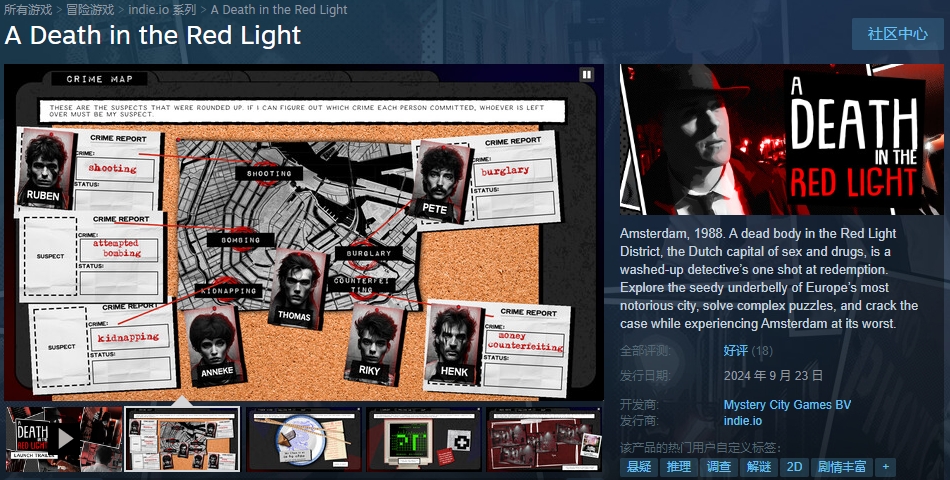
Task: Open the indie.io 系列 breadcrumb link
Action: [162, 10]
